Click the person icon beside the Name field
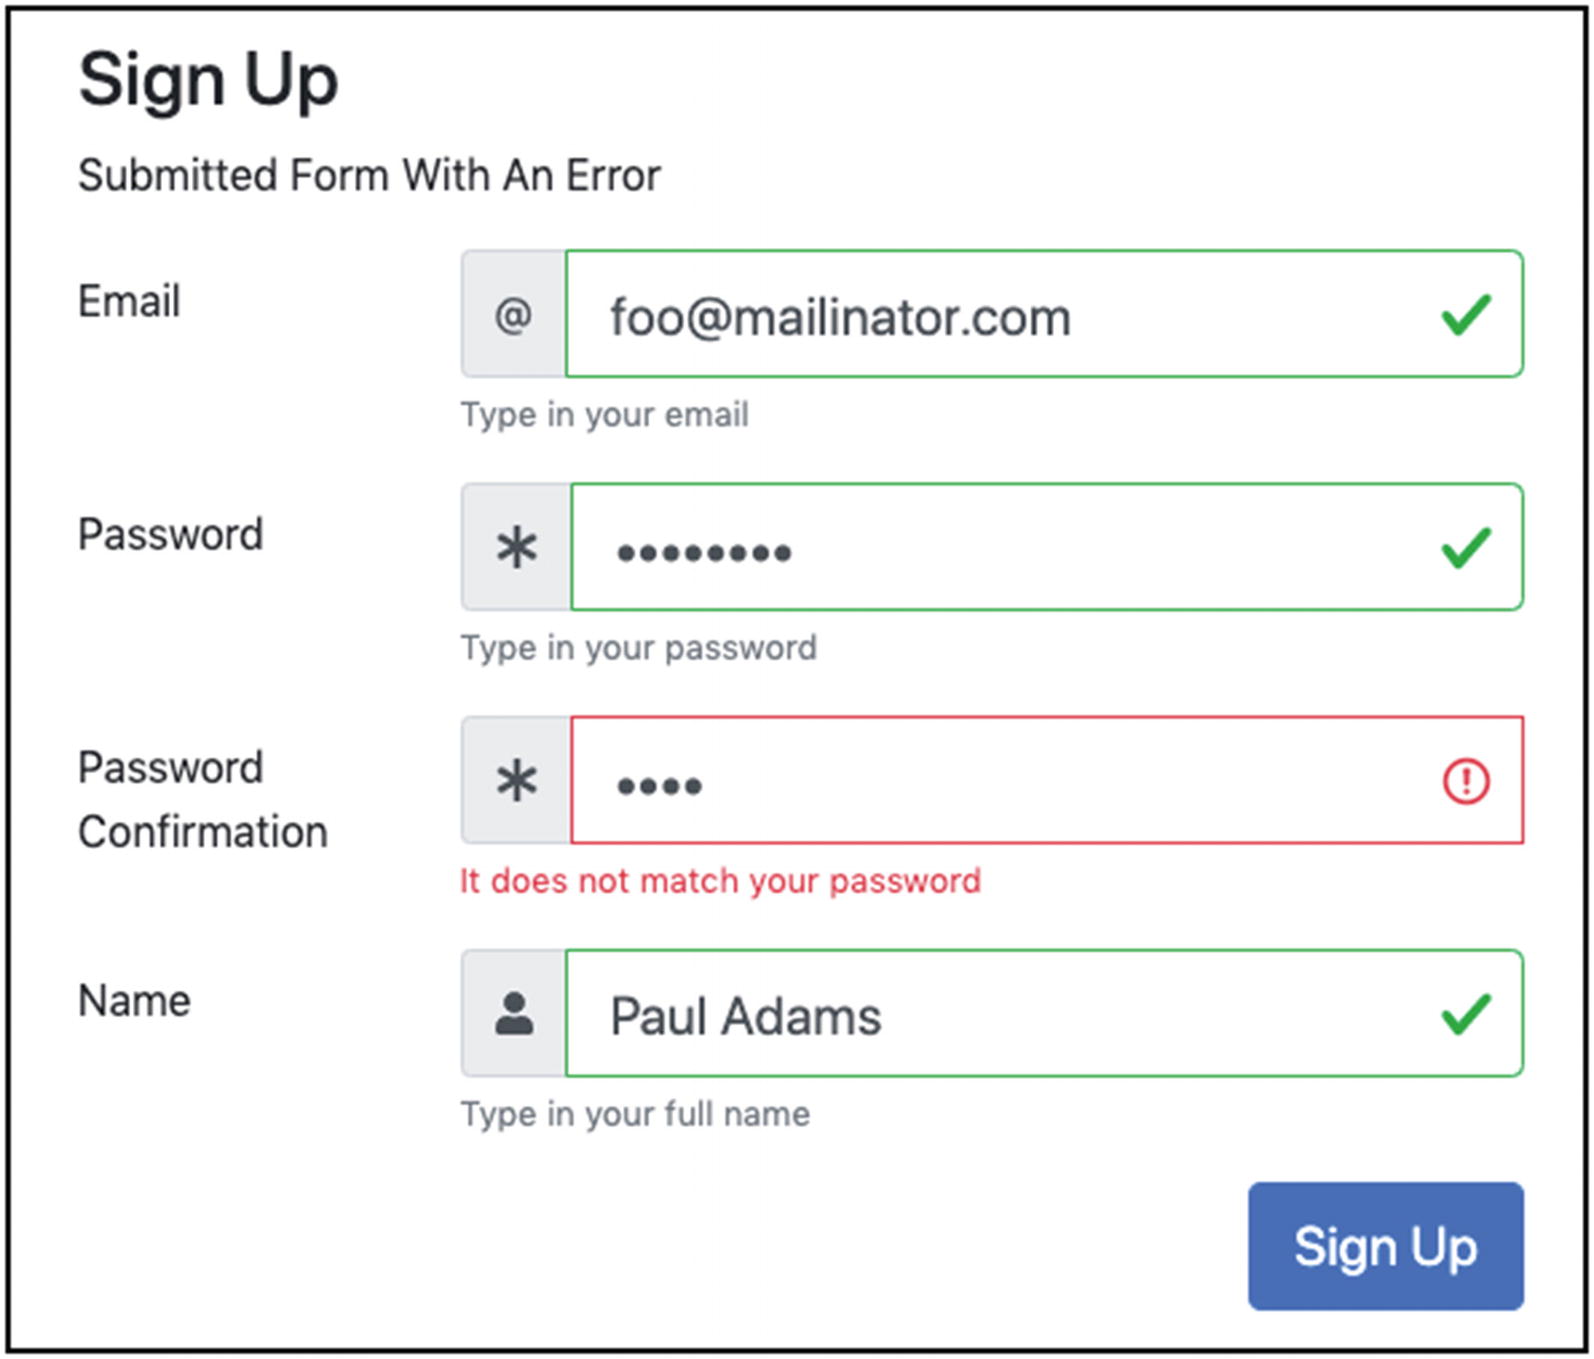The image size is (1594, 1359). click(x=514, y=1014)
